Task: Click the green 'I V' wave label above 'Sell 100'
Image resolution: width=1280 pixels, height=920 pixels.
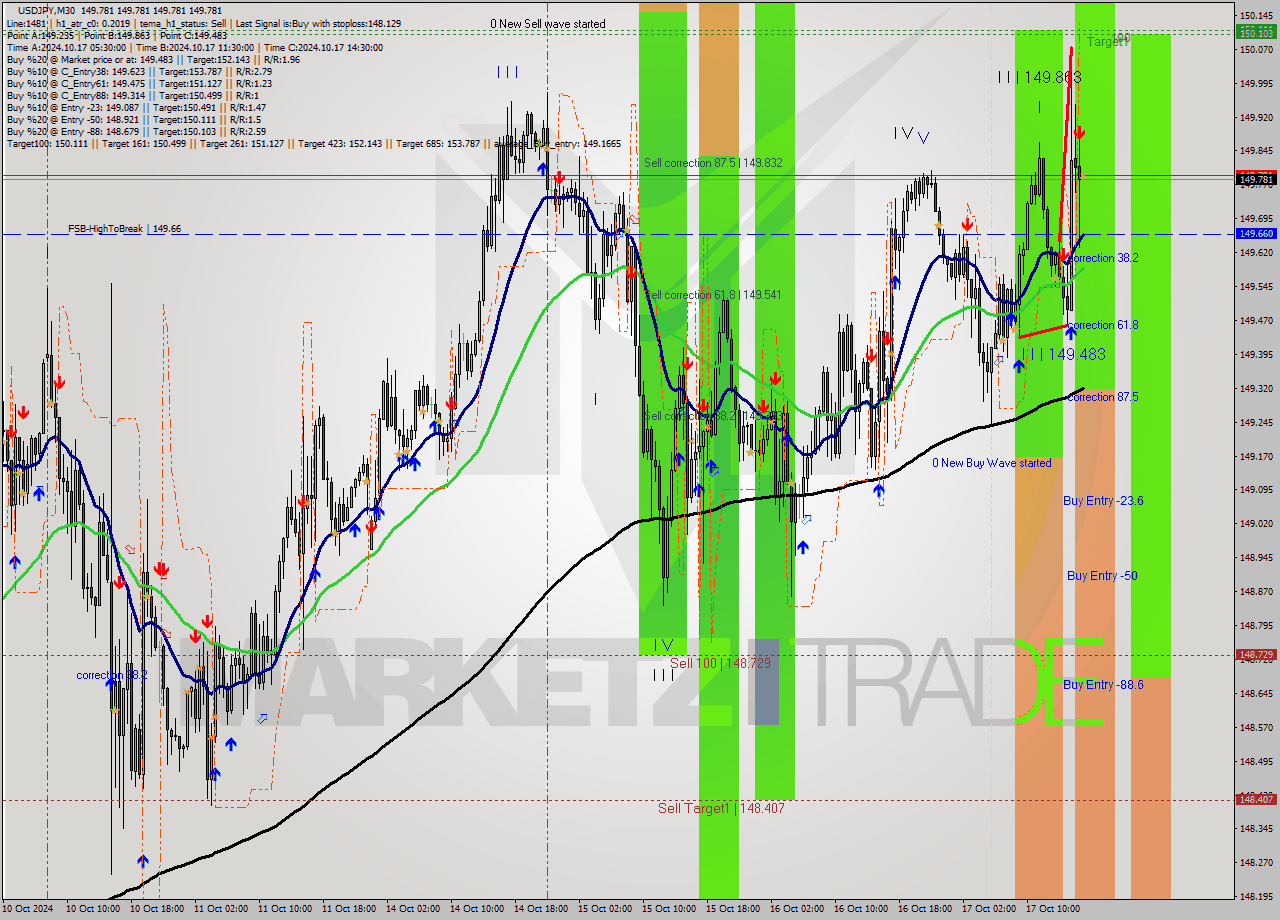Action: point(663,645)
